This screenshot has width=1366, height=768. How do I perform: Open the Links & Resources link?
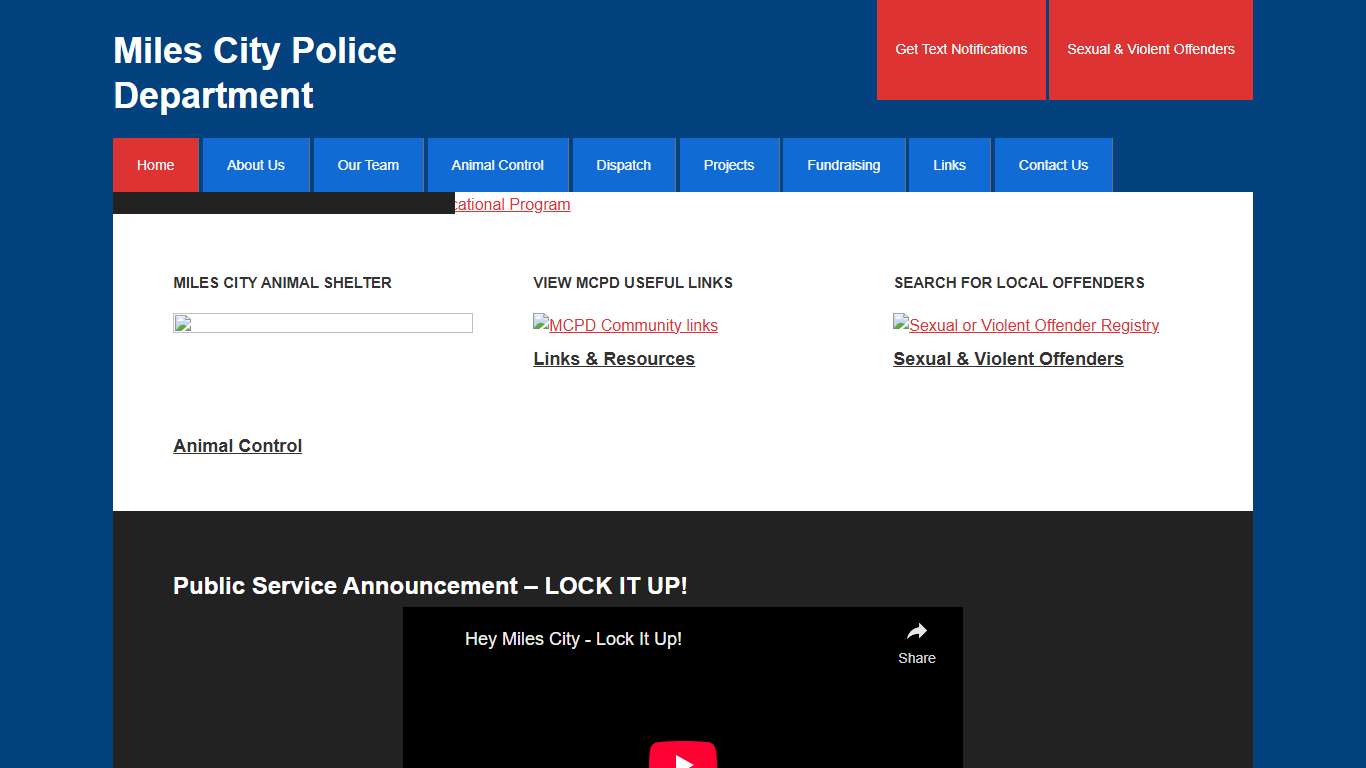(x=614, y=358)
